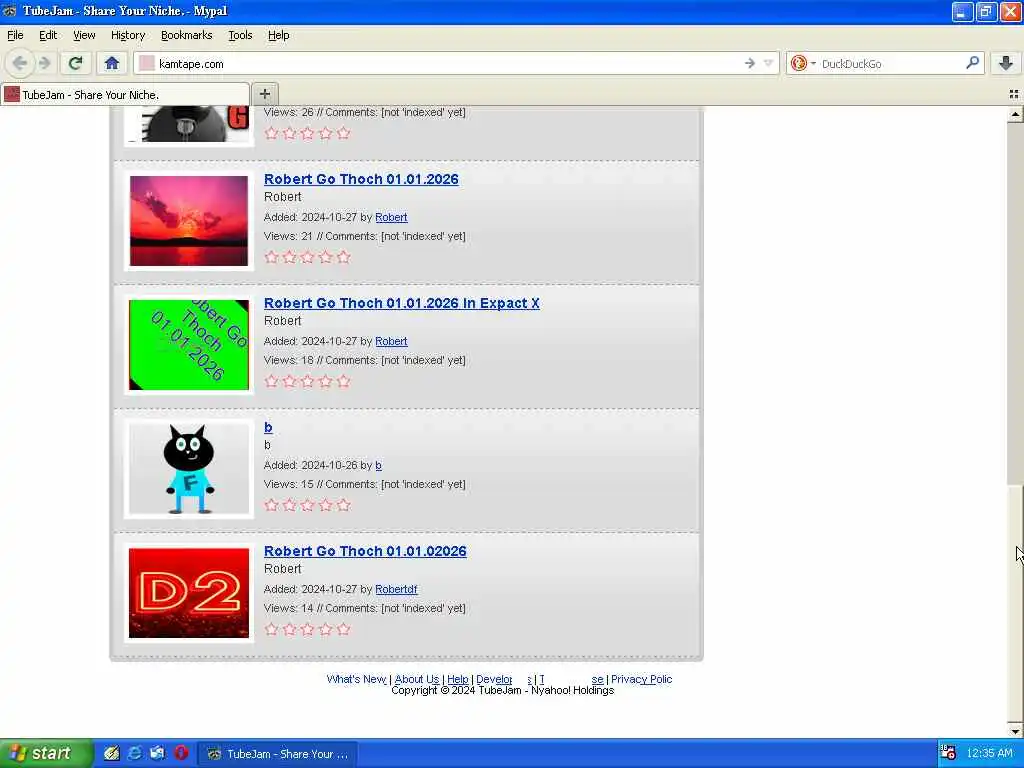1024x768 pixels.
Task: Click the scrollbar up arrow
Action: point(1015,114)
